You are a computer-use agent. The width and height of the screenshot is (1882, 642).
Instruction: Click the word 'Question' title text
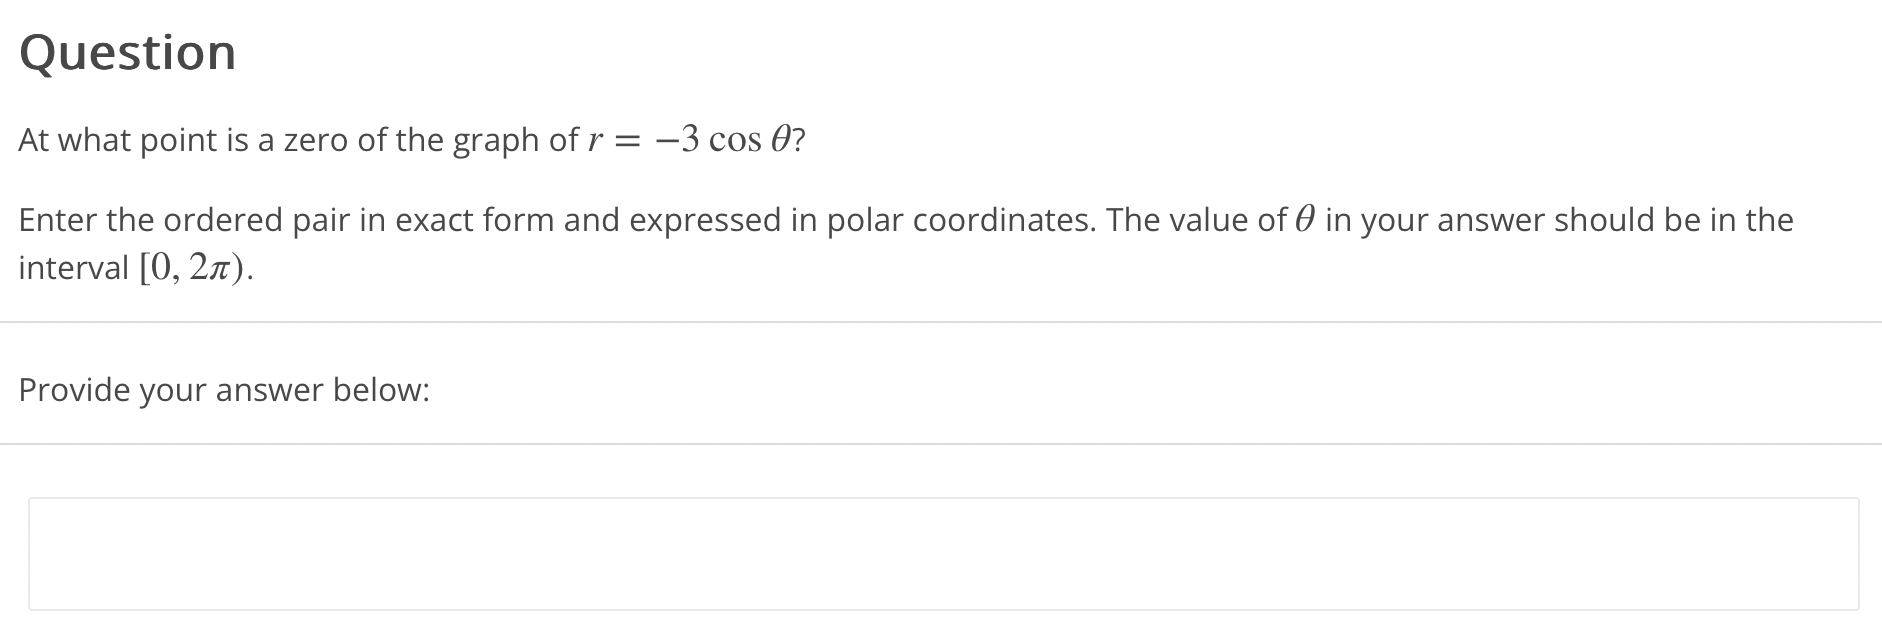click(x=128, y=52)
